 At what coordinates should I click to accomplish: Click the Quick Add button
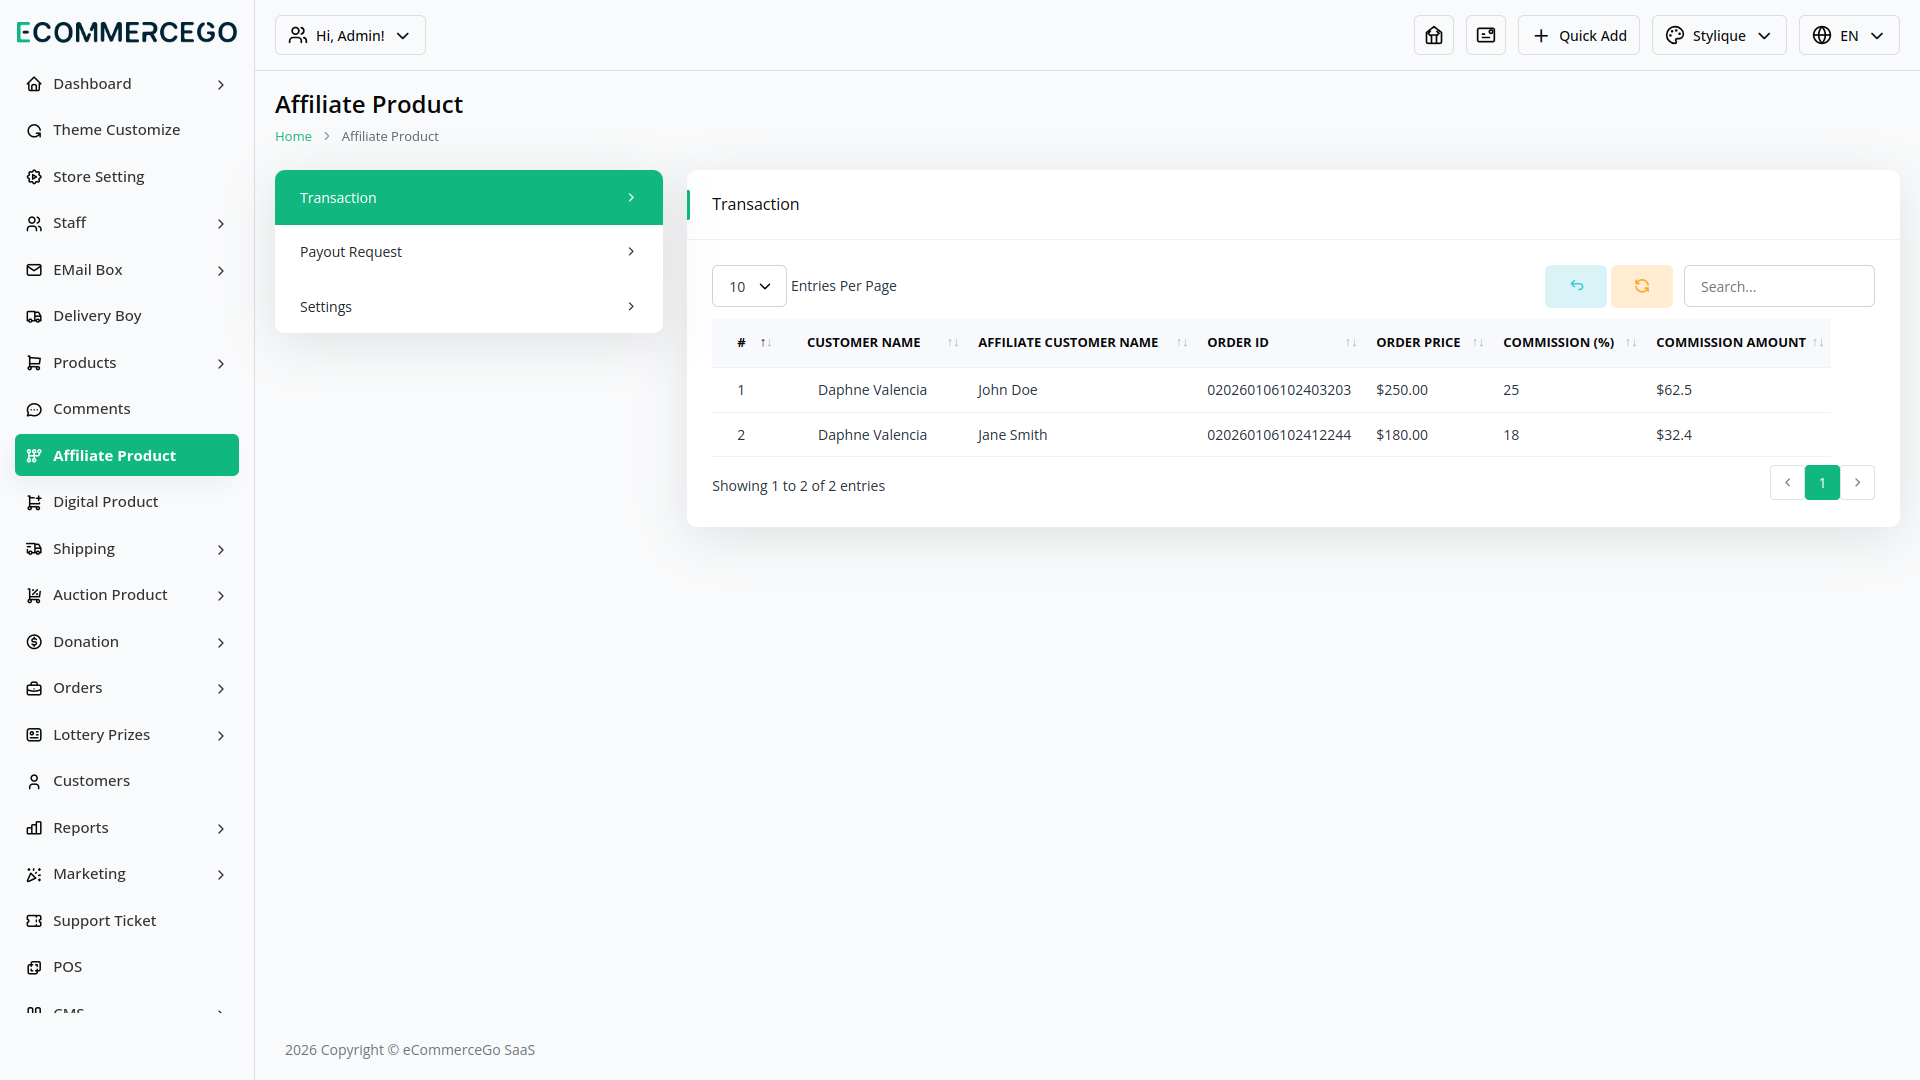coord(1579,35)
